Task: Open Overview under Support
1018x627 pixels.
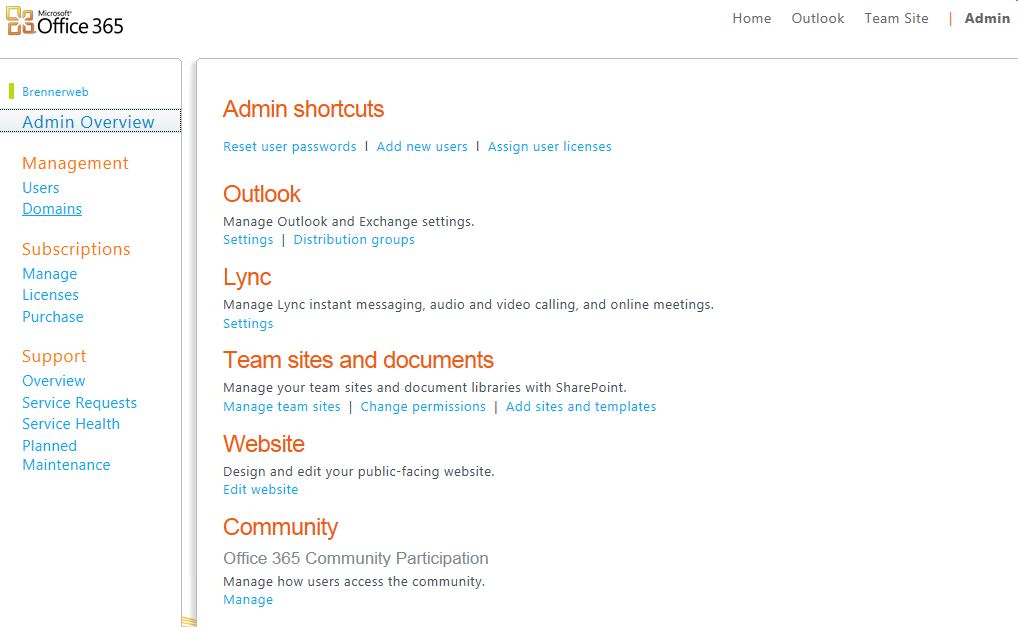Action: 53,381
